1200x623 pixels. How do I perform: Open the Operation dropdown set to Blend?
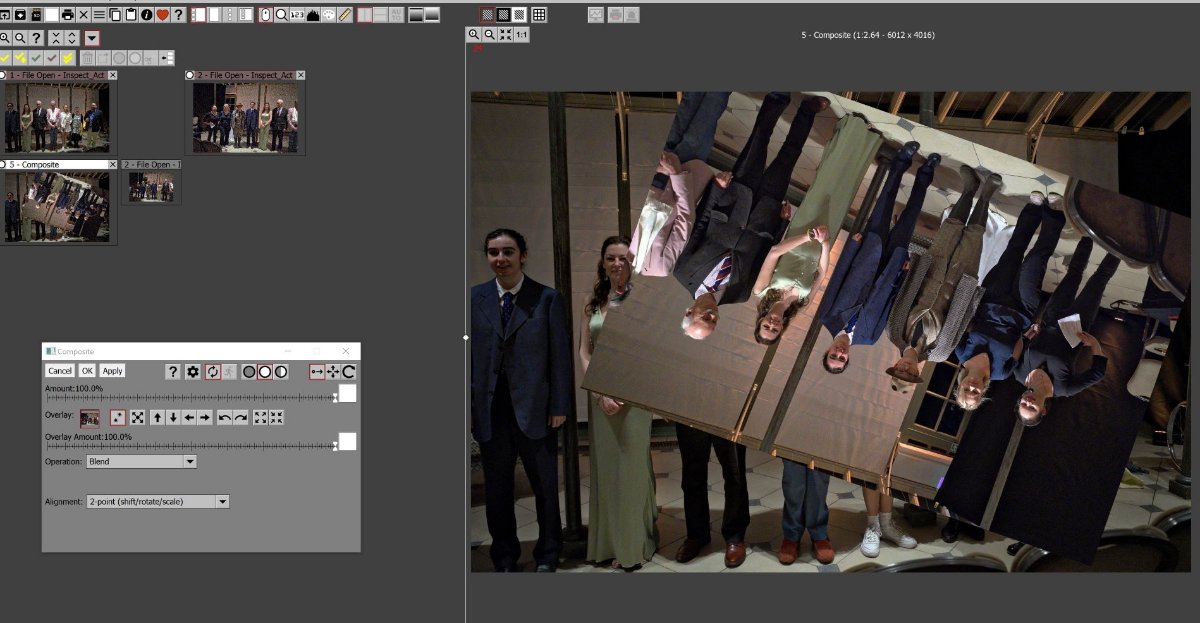pyautogui.click(x=141, y=462)
